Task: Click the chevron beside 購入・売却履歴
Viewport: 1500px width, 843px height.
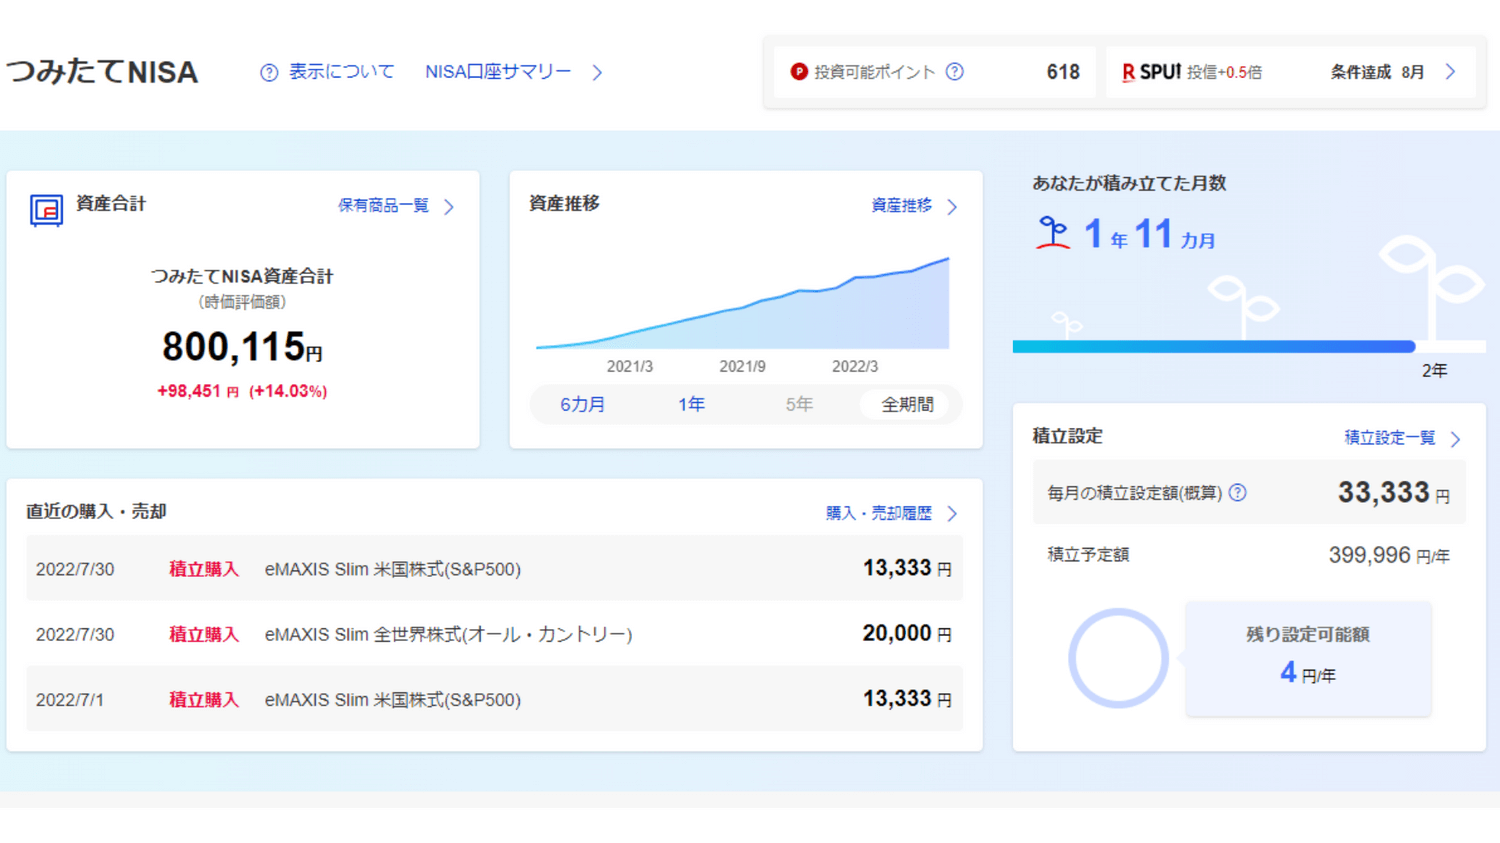Action: [x=952, y=514]
